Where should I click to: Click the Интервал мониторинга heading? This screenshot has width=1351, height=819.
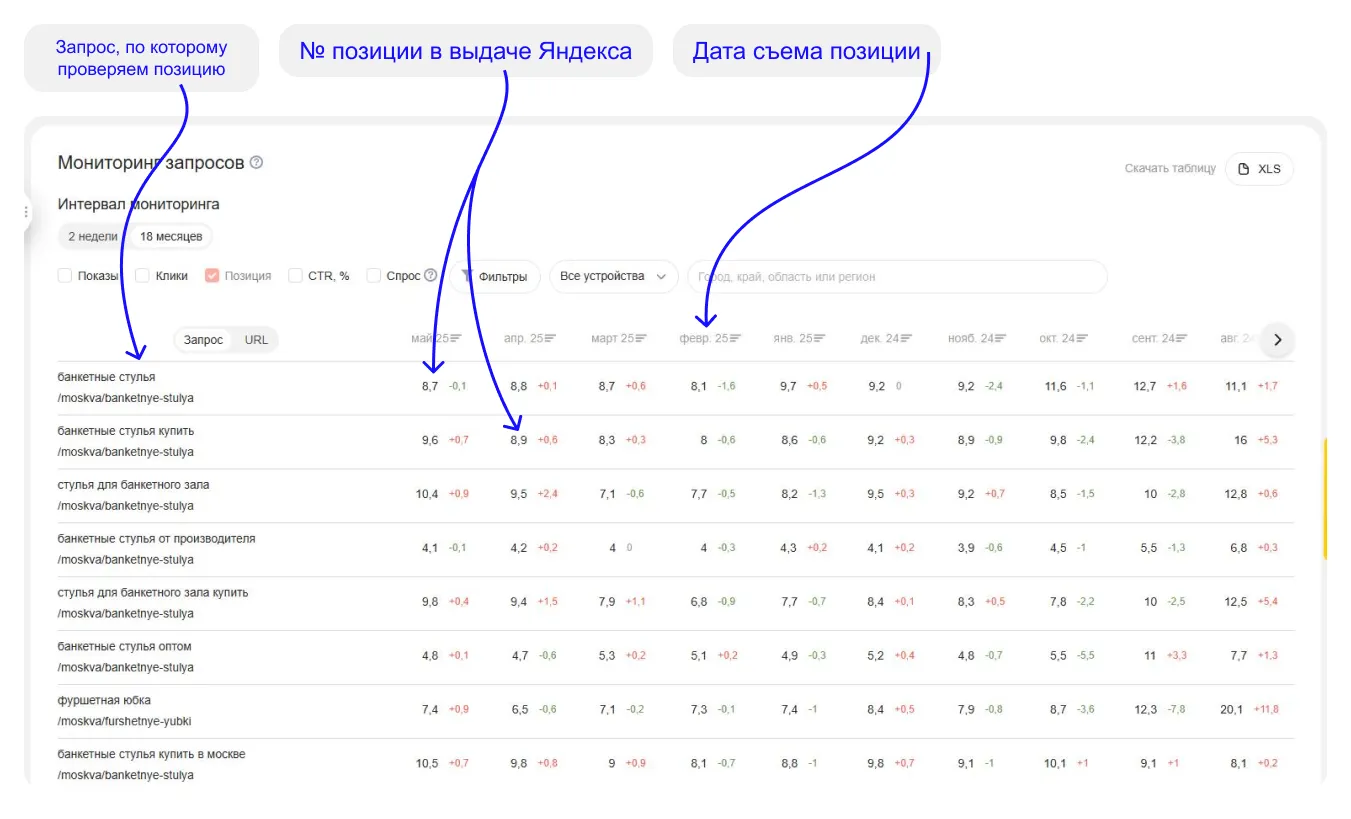139,204
